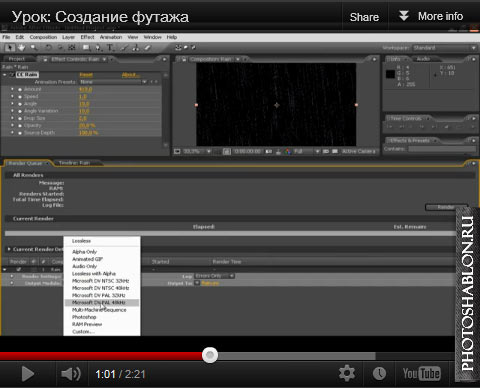Viewport: 480px width, 388px height.
Task: Toggle the speaker volume icon
Action: [x=71, y=374]
